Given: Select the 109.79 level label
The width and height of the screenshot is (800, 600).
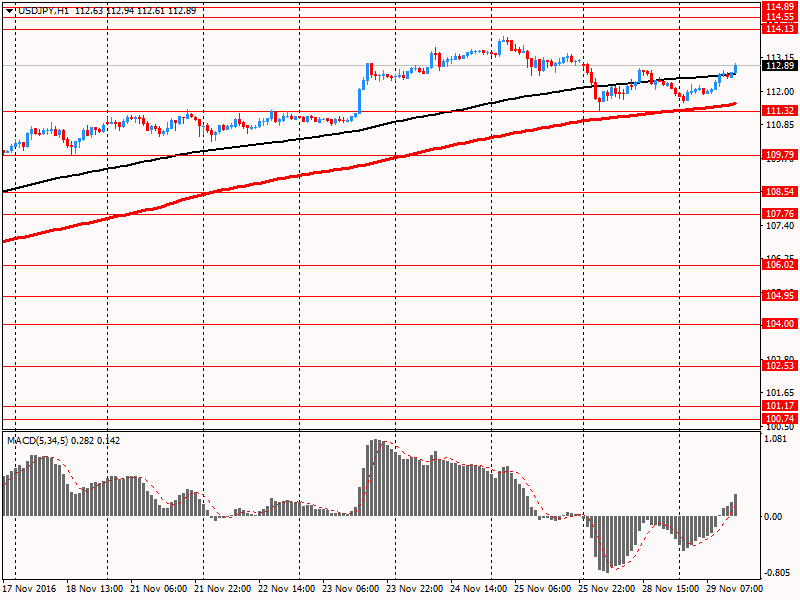Looking at the screenshot, I should click(780, 155).
